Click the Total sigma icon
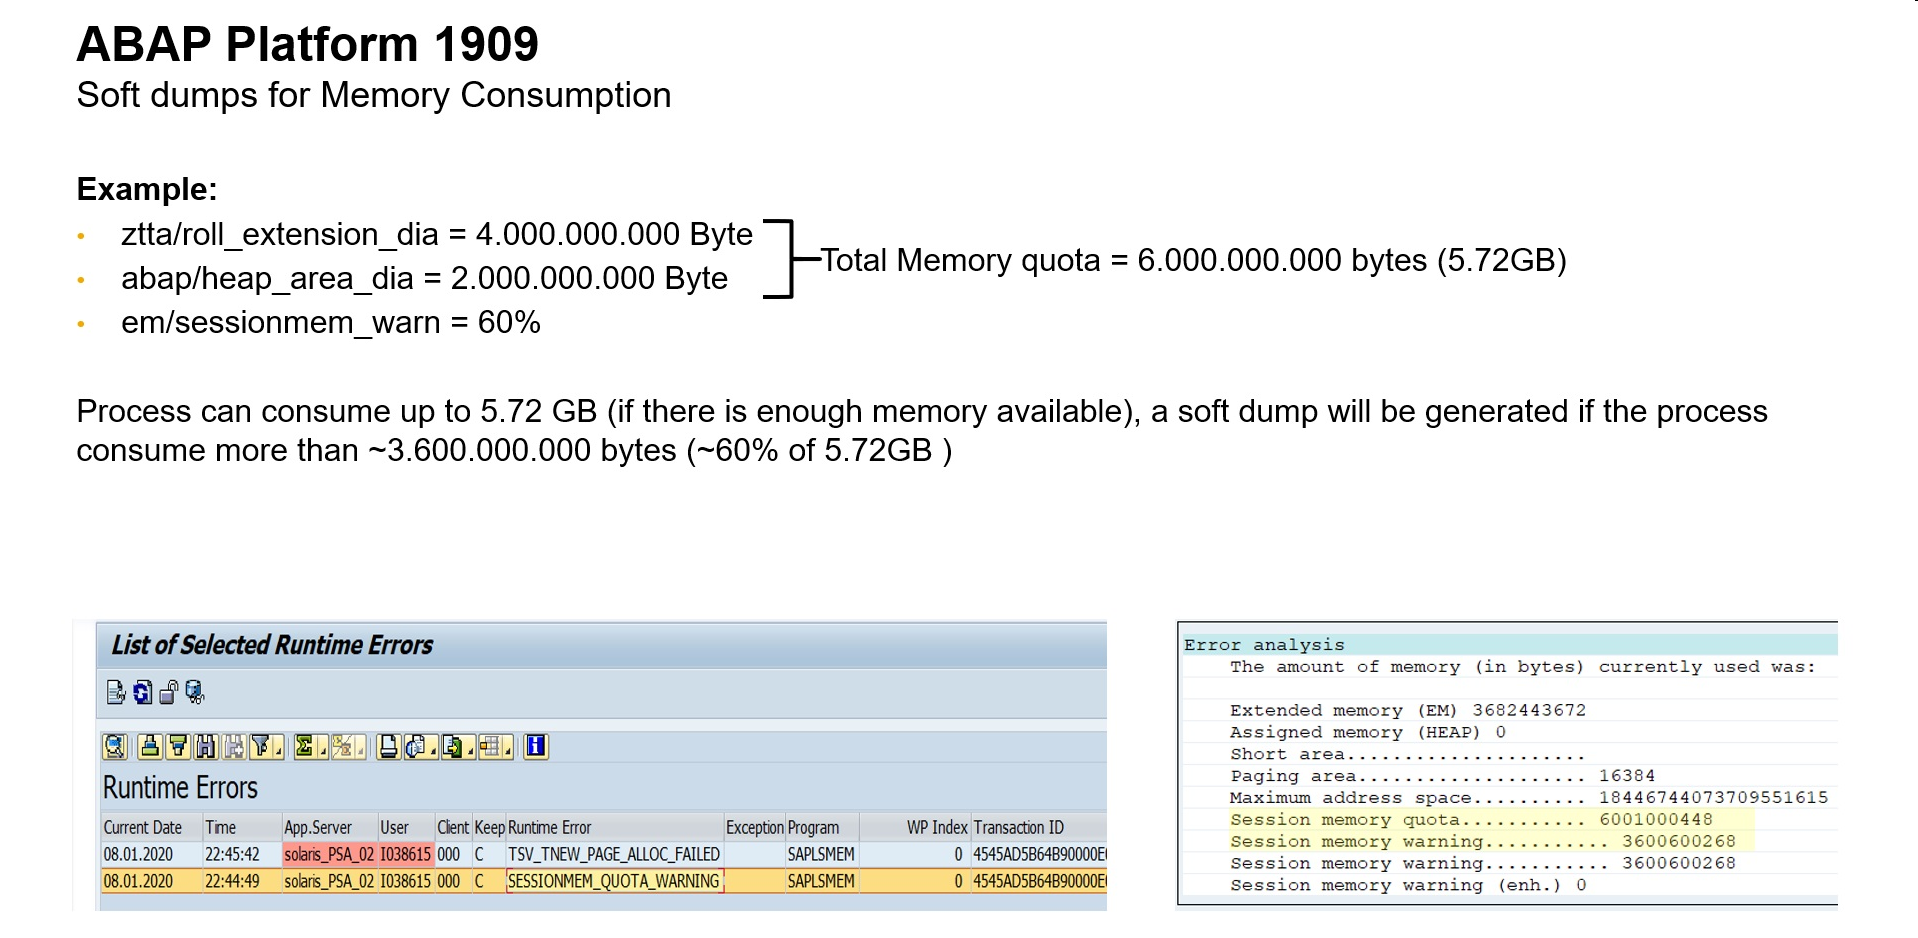This screenshot has width=1918, height=938. 305,747
